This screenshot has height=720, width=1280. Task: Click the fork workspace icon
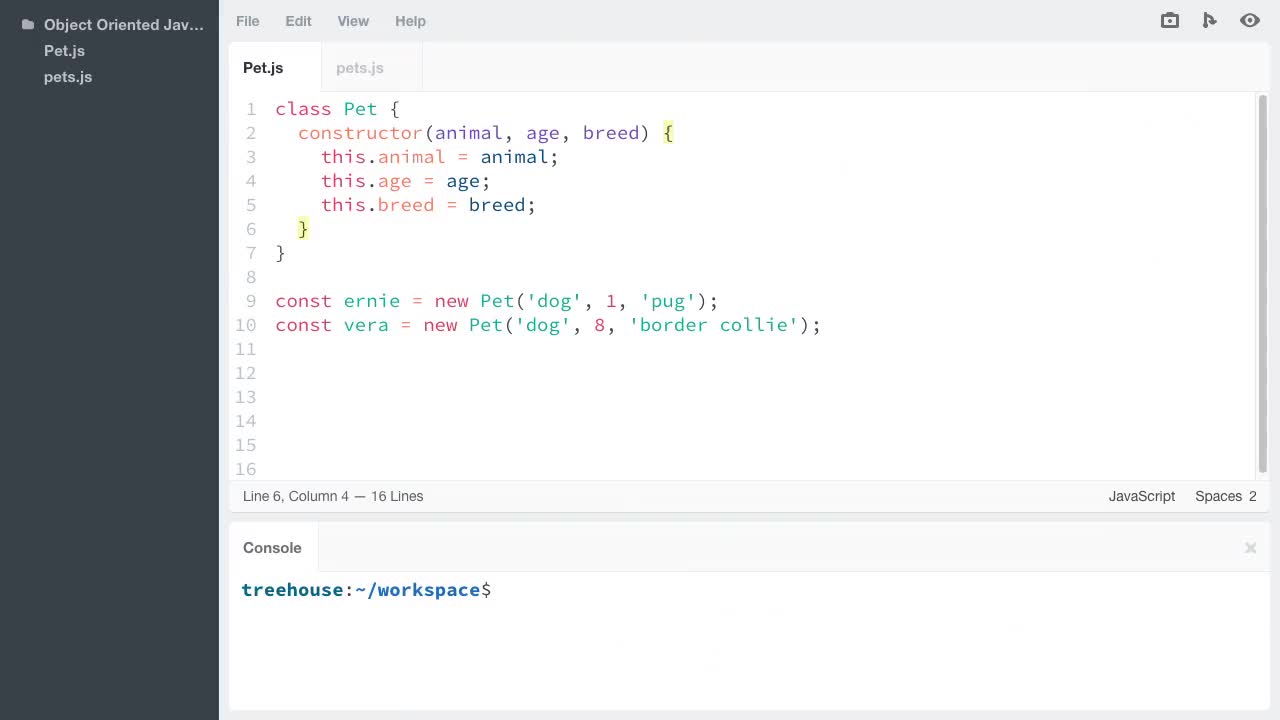point(1209,21)
